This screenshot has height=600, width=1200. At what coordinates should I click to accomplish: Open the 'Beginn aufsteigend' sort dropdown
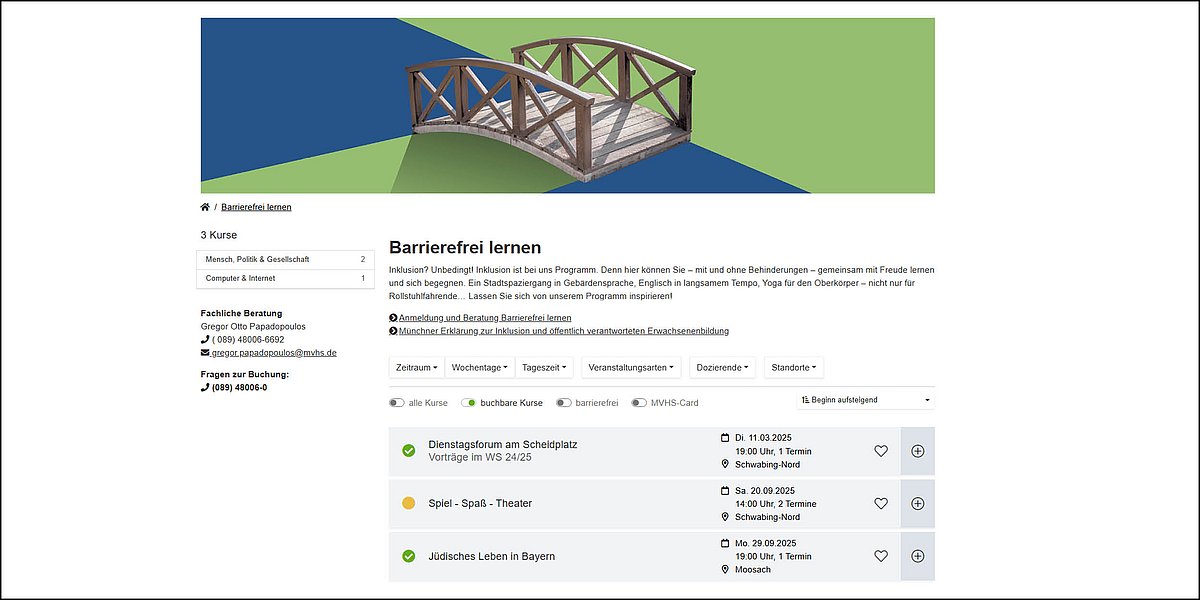pos(864,399)
